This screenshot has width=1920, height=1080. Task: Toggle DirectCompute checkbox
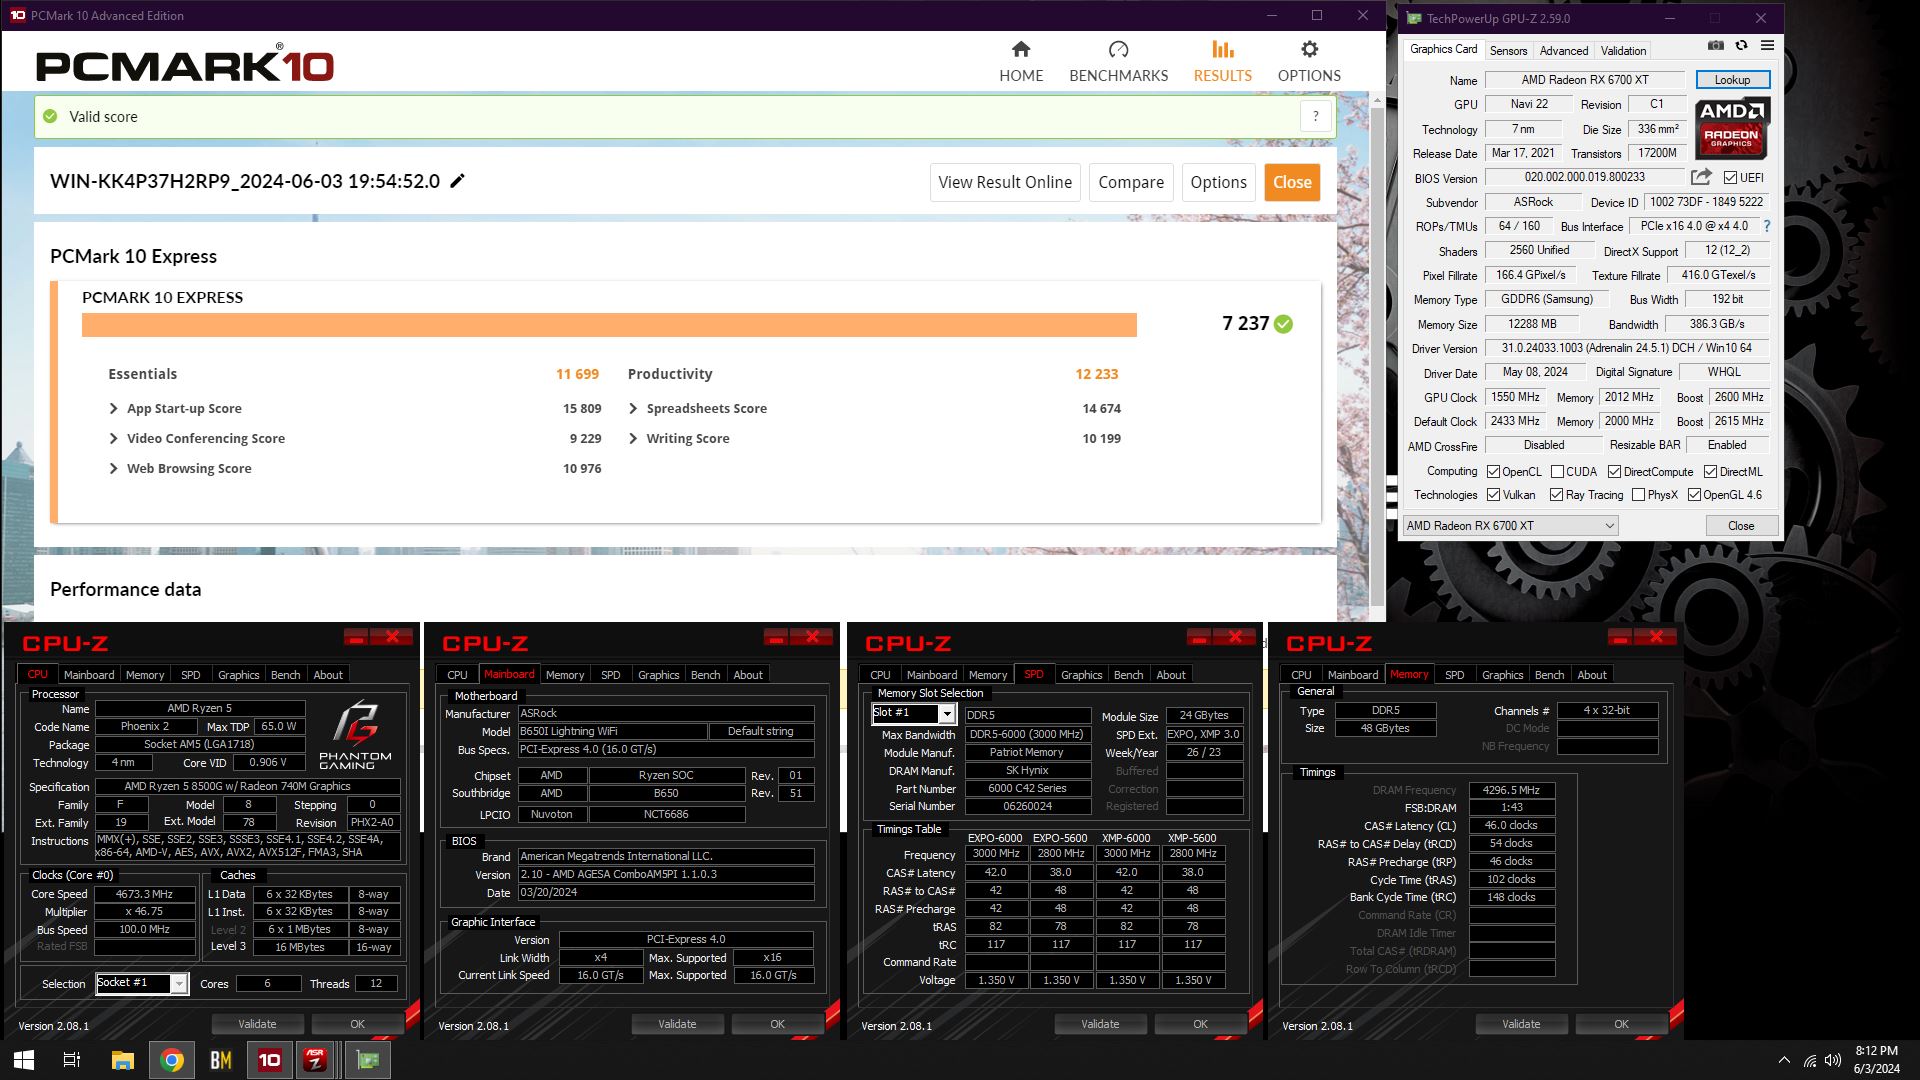click(x=1614, y=472)
